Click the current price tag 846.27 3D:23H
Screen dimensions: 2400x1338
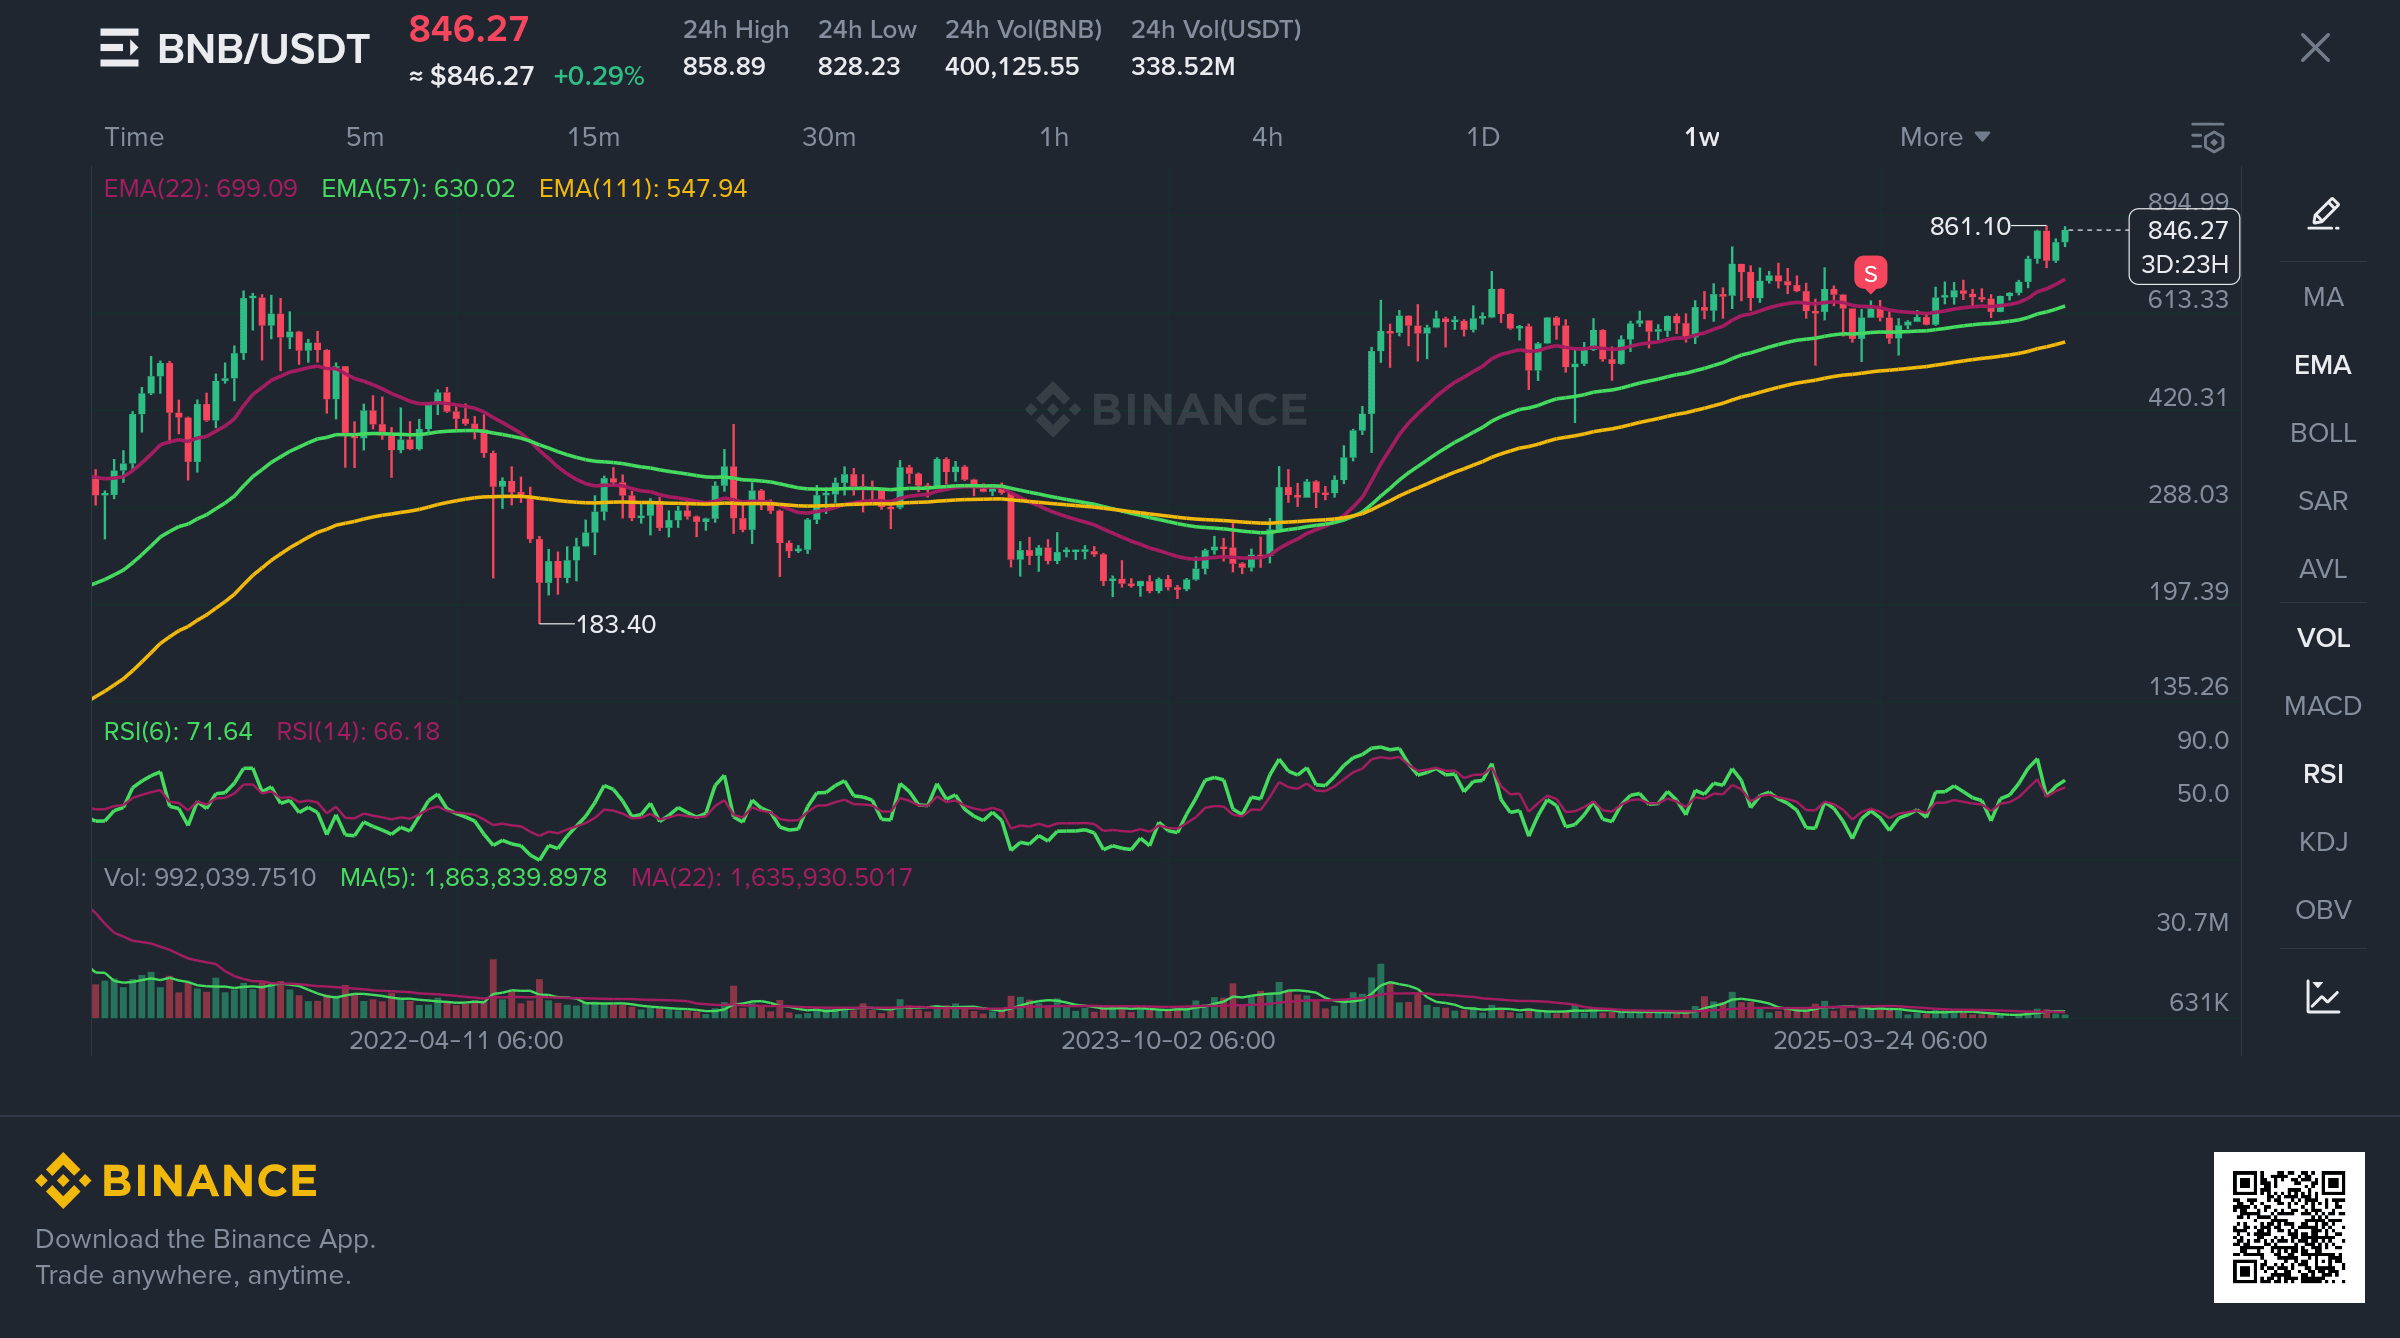pos(2185,247)
